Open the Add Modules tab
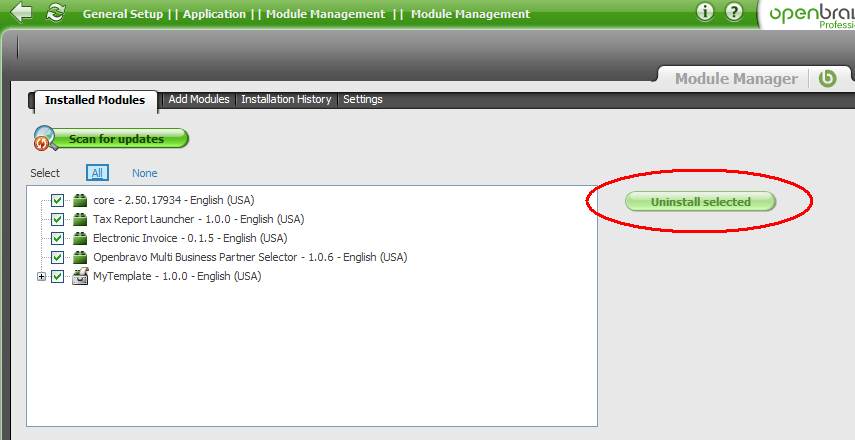This screenshot has height=440, width=855. click(x=198, y=99)
